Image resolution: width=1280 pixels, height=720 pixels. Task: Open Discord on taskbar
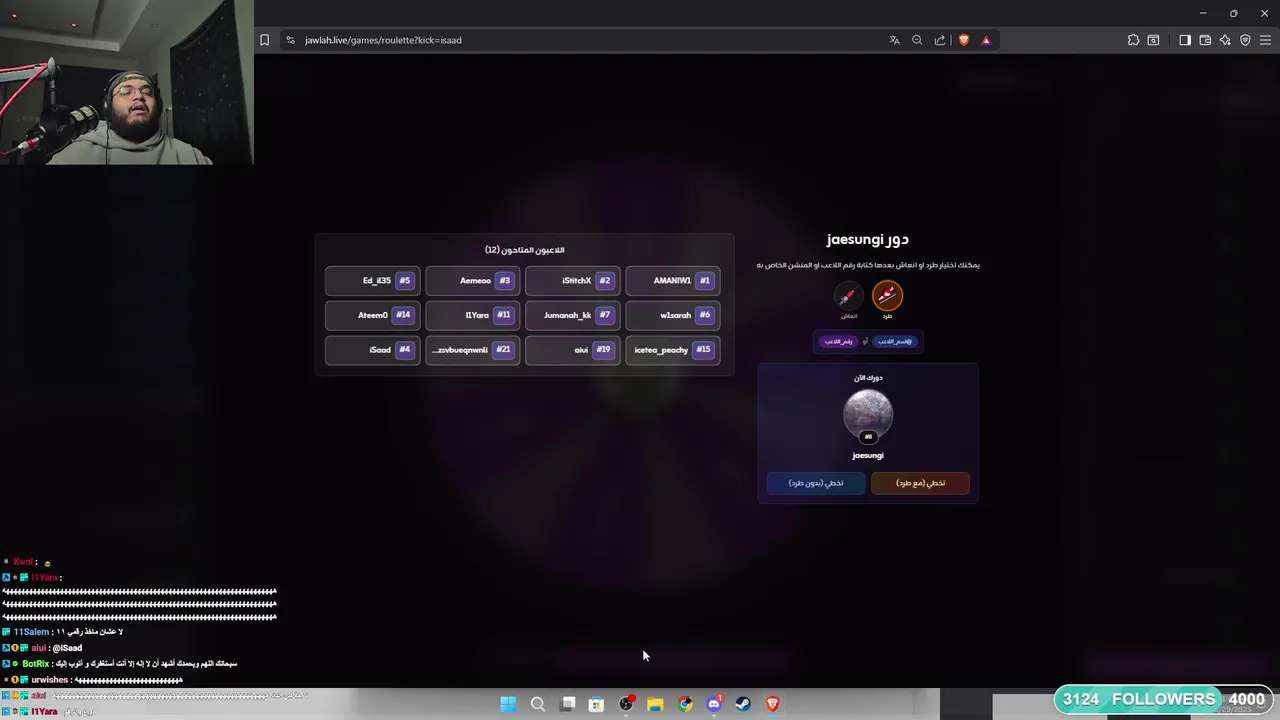(714, 704)
